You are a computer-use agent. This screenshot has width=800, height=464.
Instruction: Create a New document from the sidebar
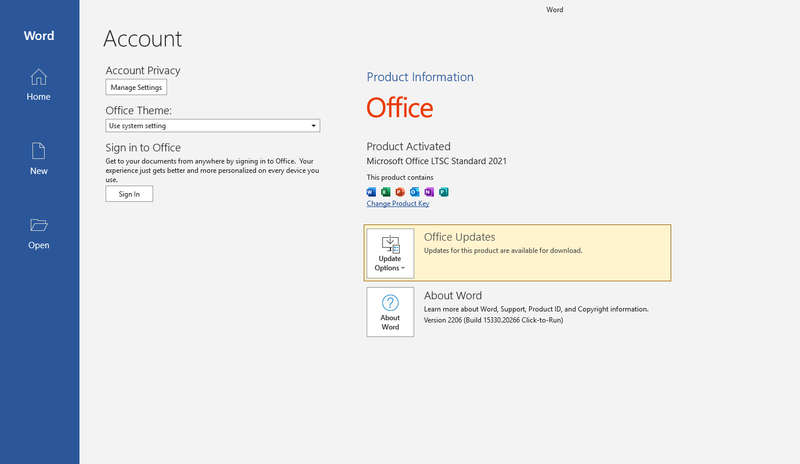tap(38, 159)
